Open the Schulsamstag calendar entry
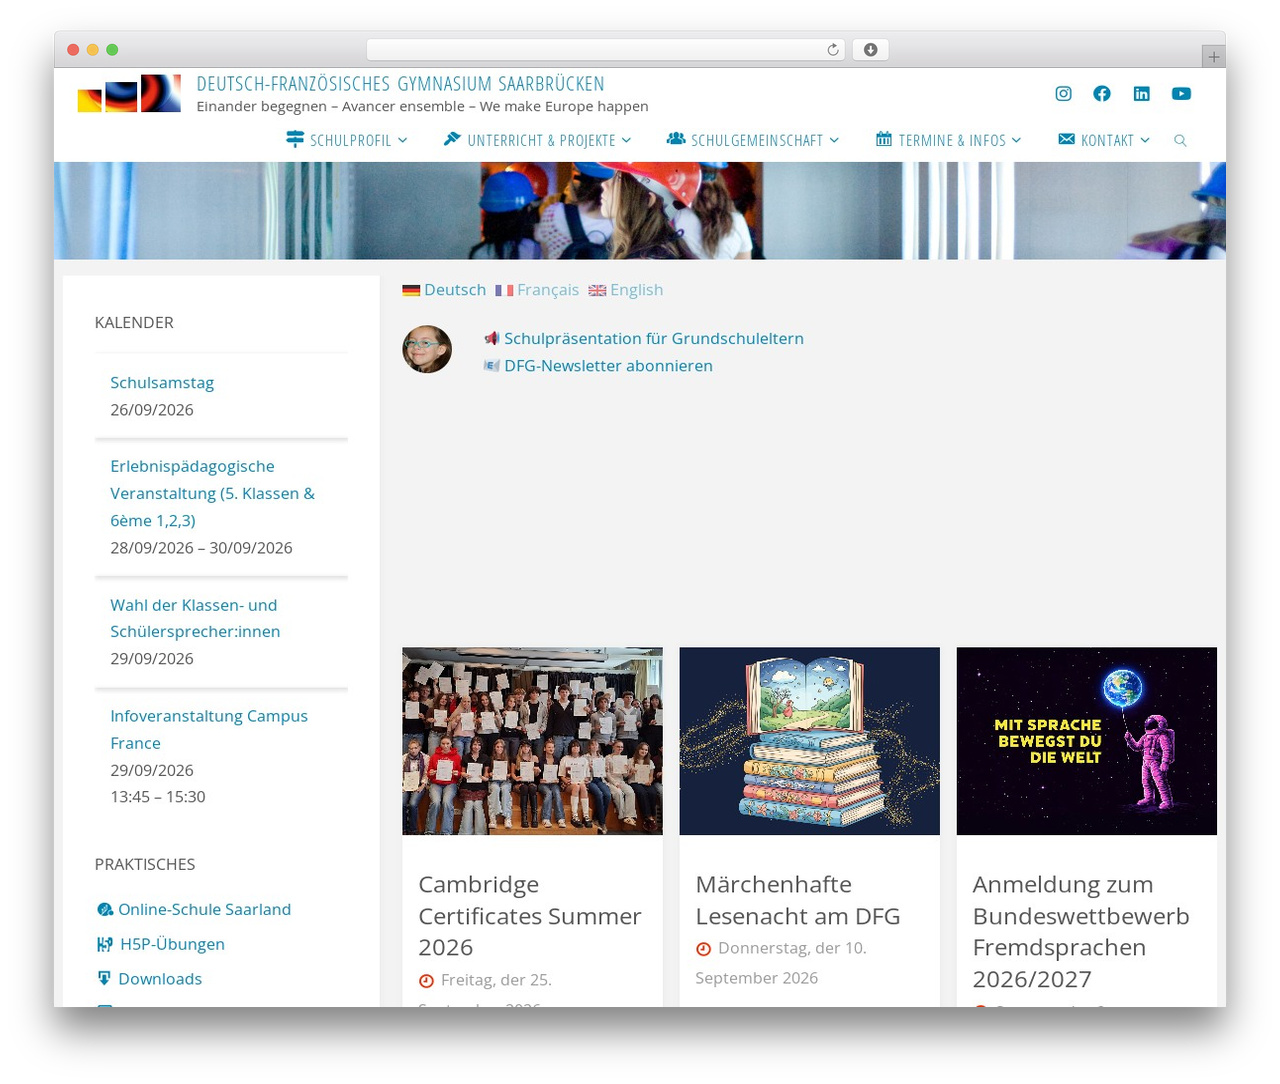1280x1084 pixels. coord(162,382)
